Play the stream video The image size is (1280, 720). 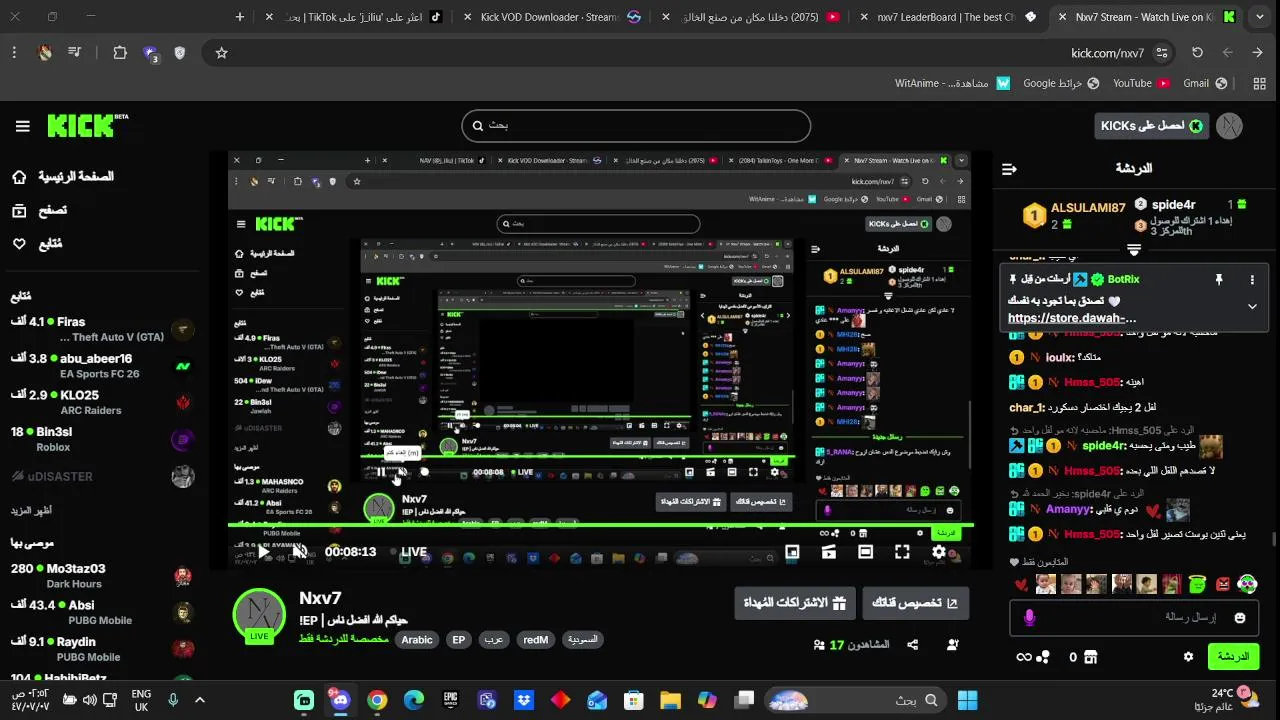click(263, 552)
